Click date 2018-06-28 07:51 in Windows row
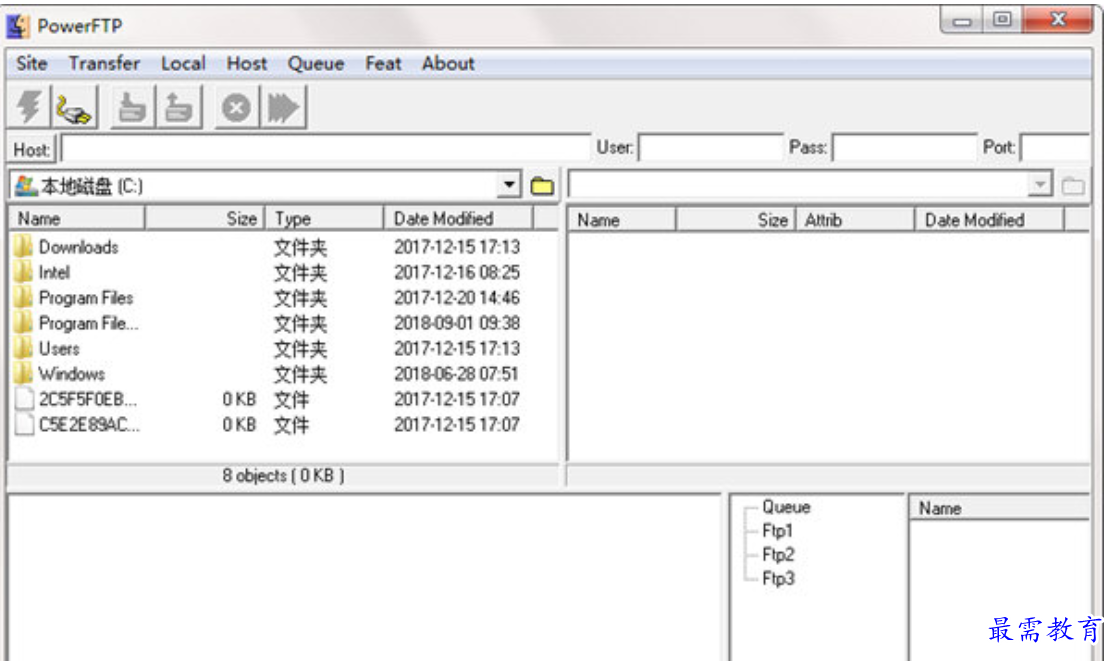Screen dimensions: 1110x661 [x=457, y=374]
